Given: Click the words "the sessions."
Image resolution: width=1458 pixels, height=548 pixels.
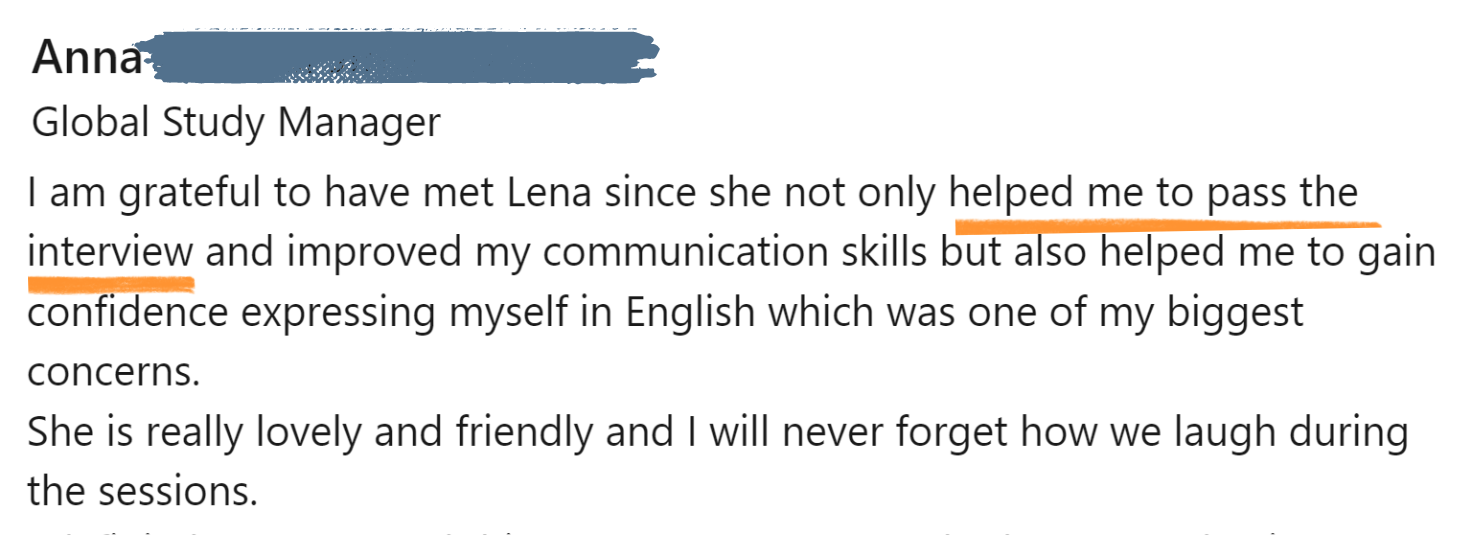Looking at the screenshot, I should [x=143, y=492].
